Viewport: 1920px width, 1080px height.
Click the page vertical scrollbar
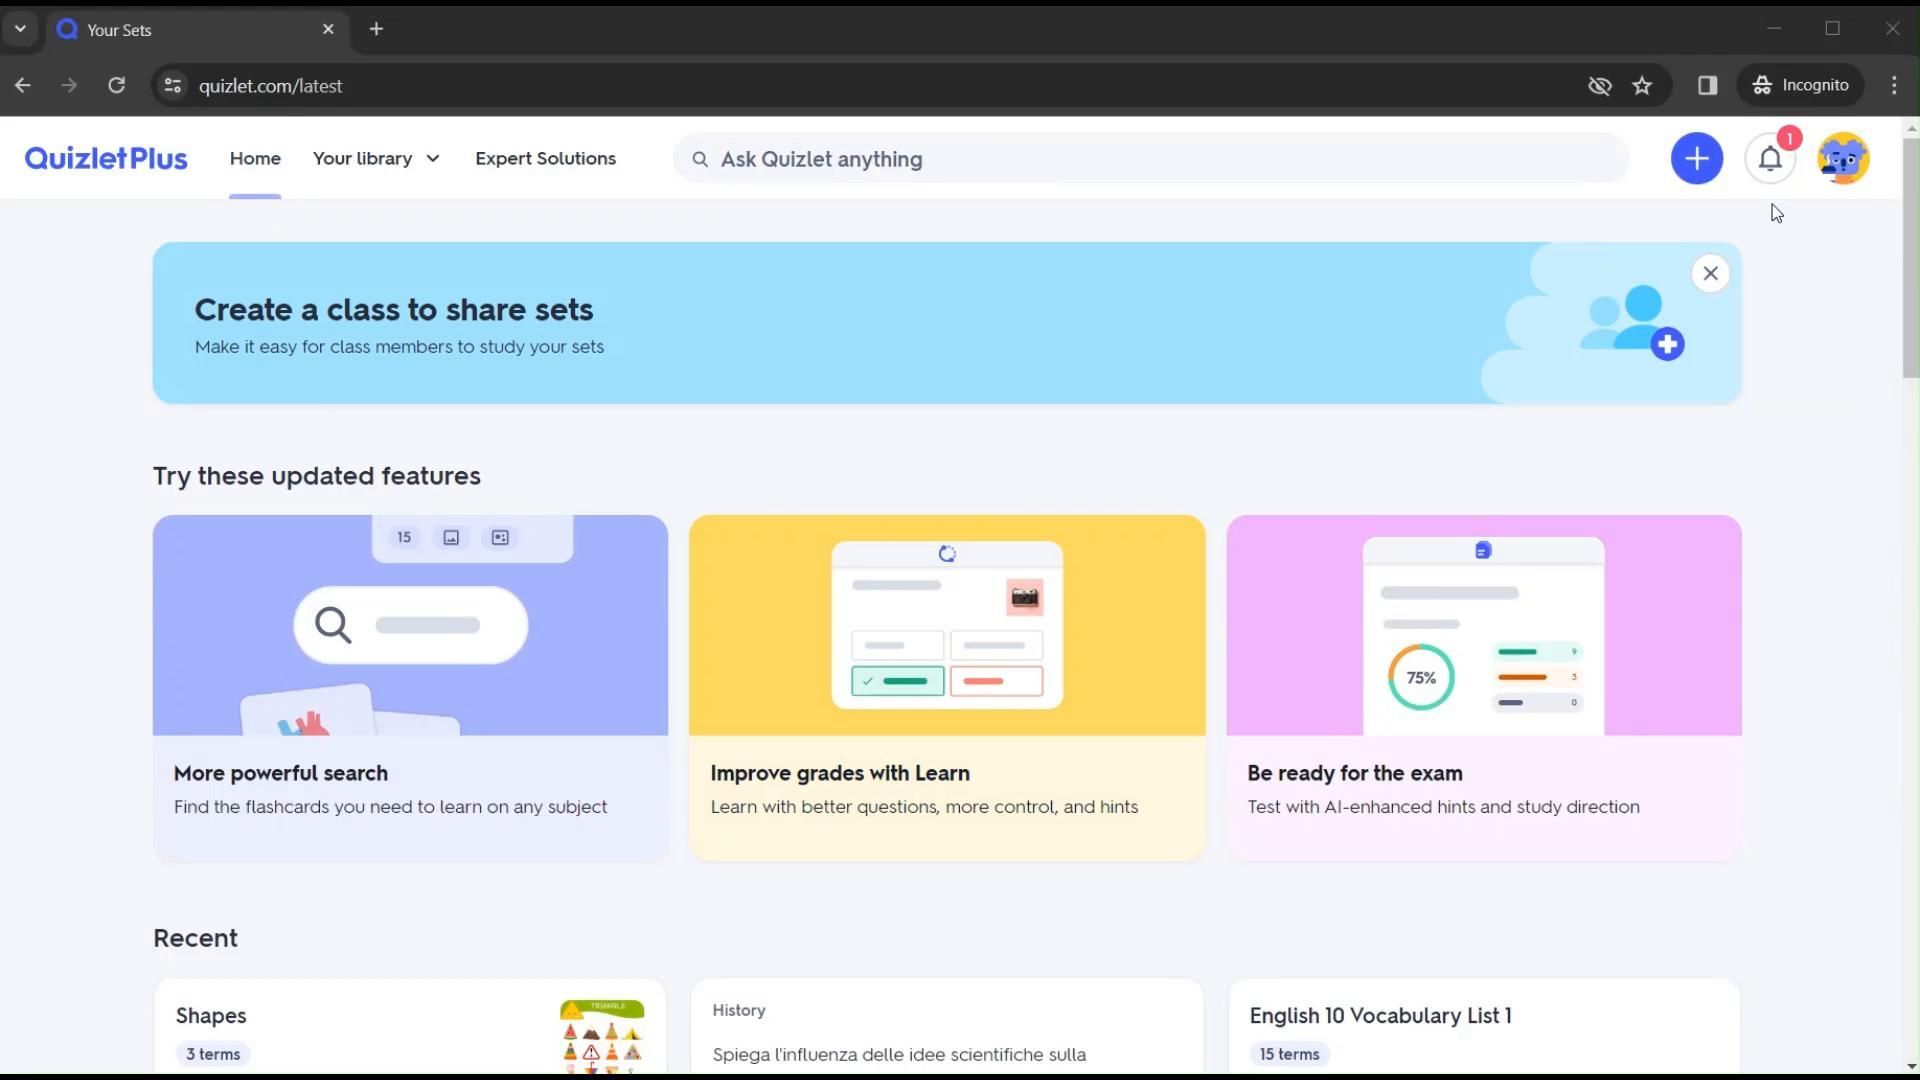(x=1910, y=260)
